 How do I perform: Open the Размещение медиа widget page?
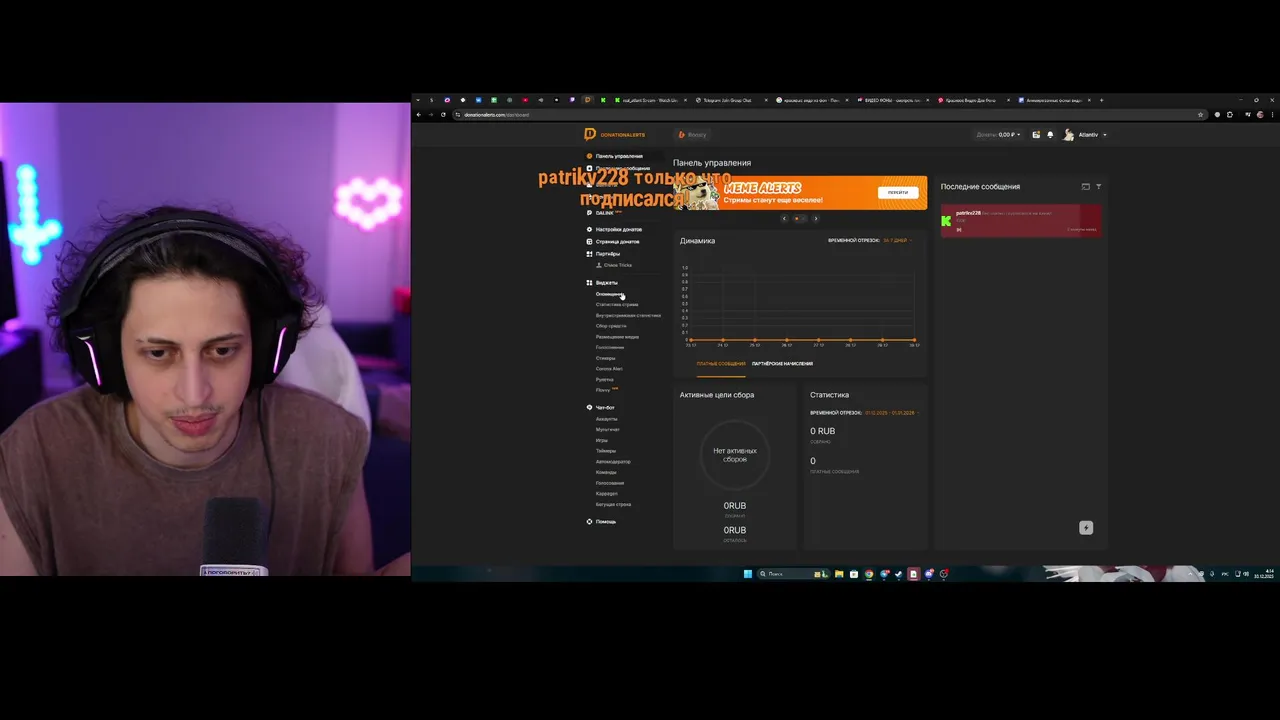pyautogui.click(x=617, y=337)
